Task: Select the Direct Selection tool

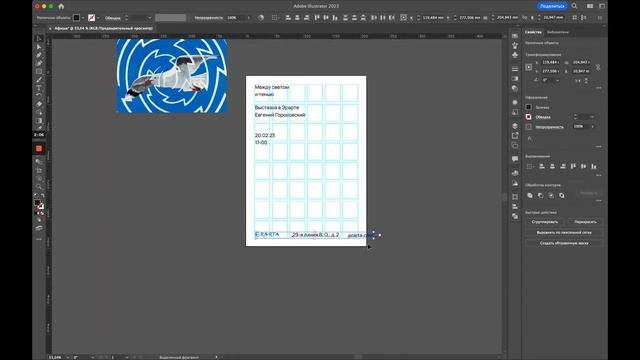Action: pos(39,47)
